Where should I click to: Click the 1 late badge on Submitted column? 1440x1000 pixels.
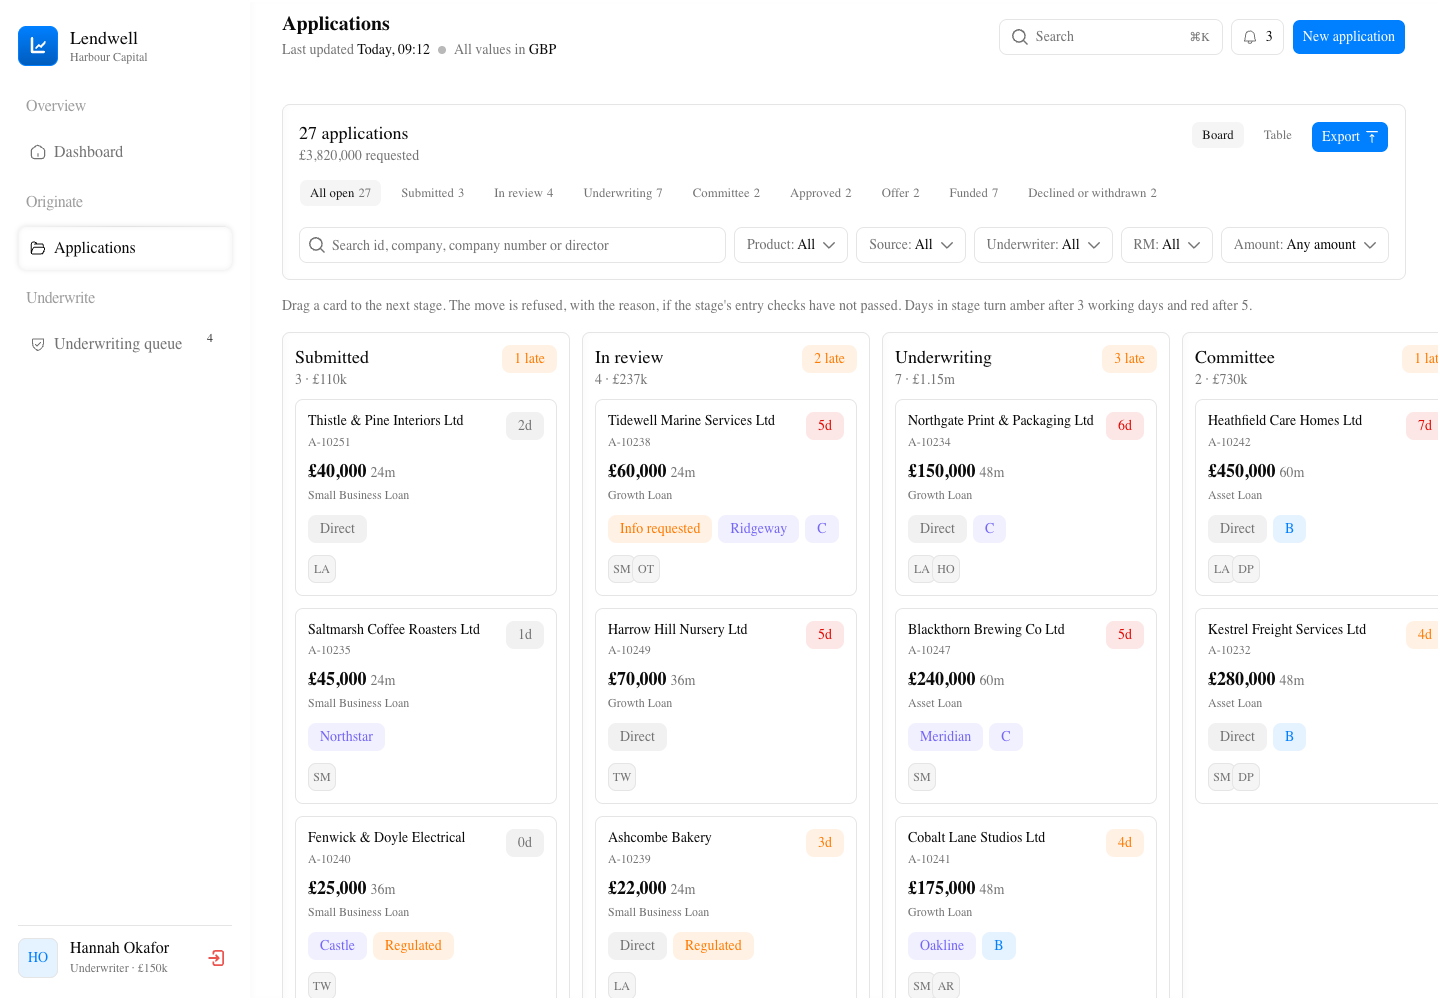click(529, 359)
